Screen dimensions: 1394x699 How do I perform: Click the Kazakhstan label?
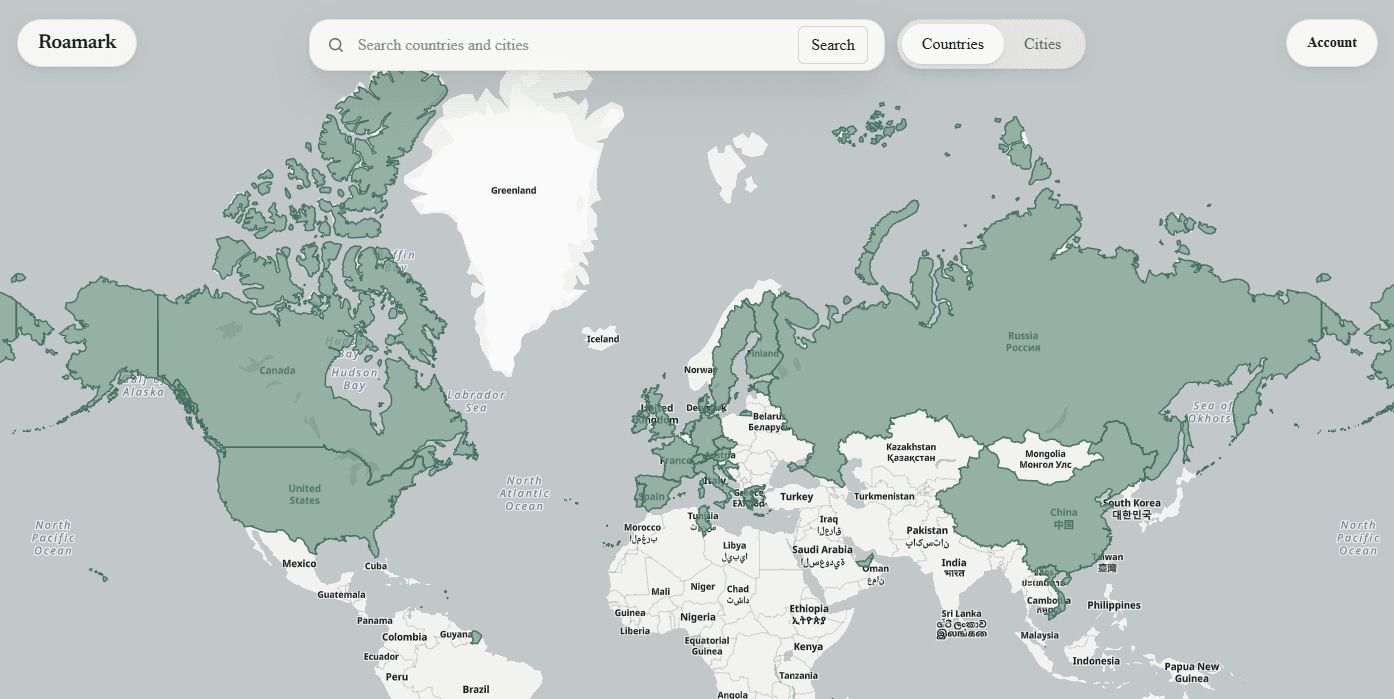coord(911,452)
